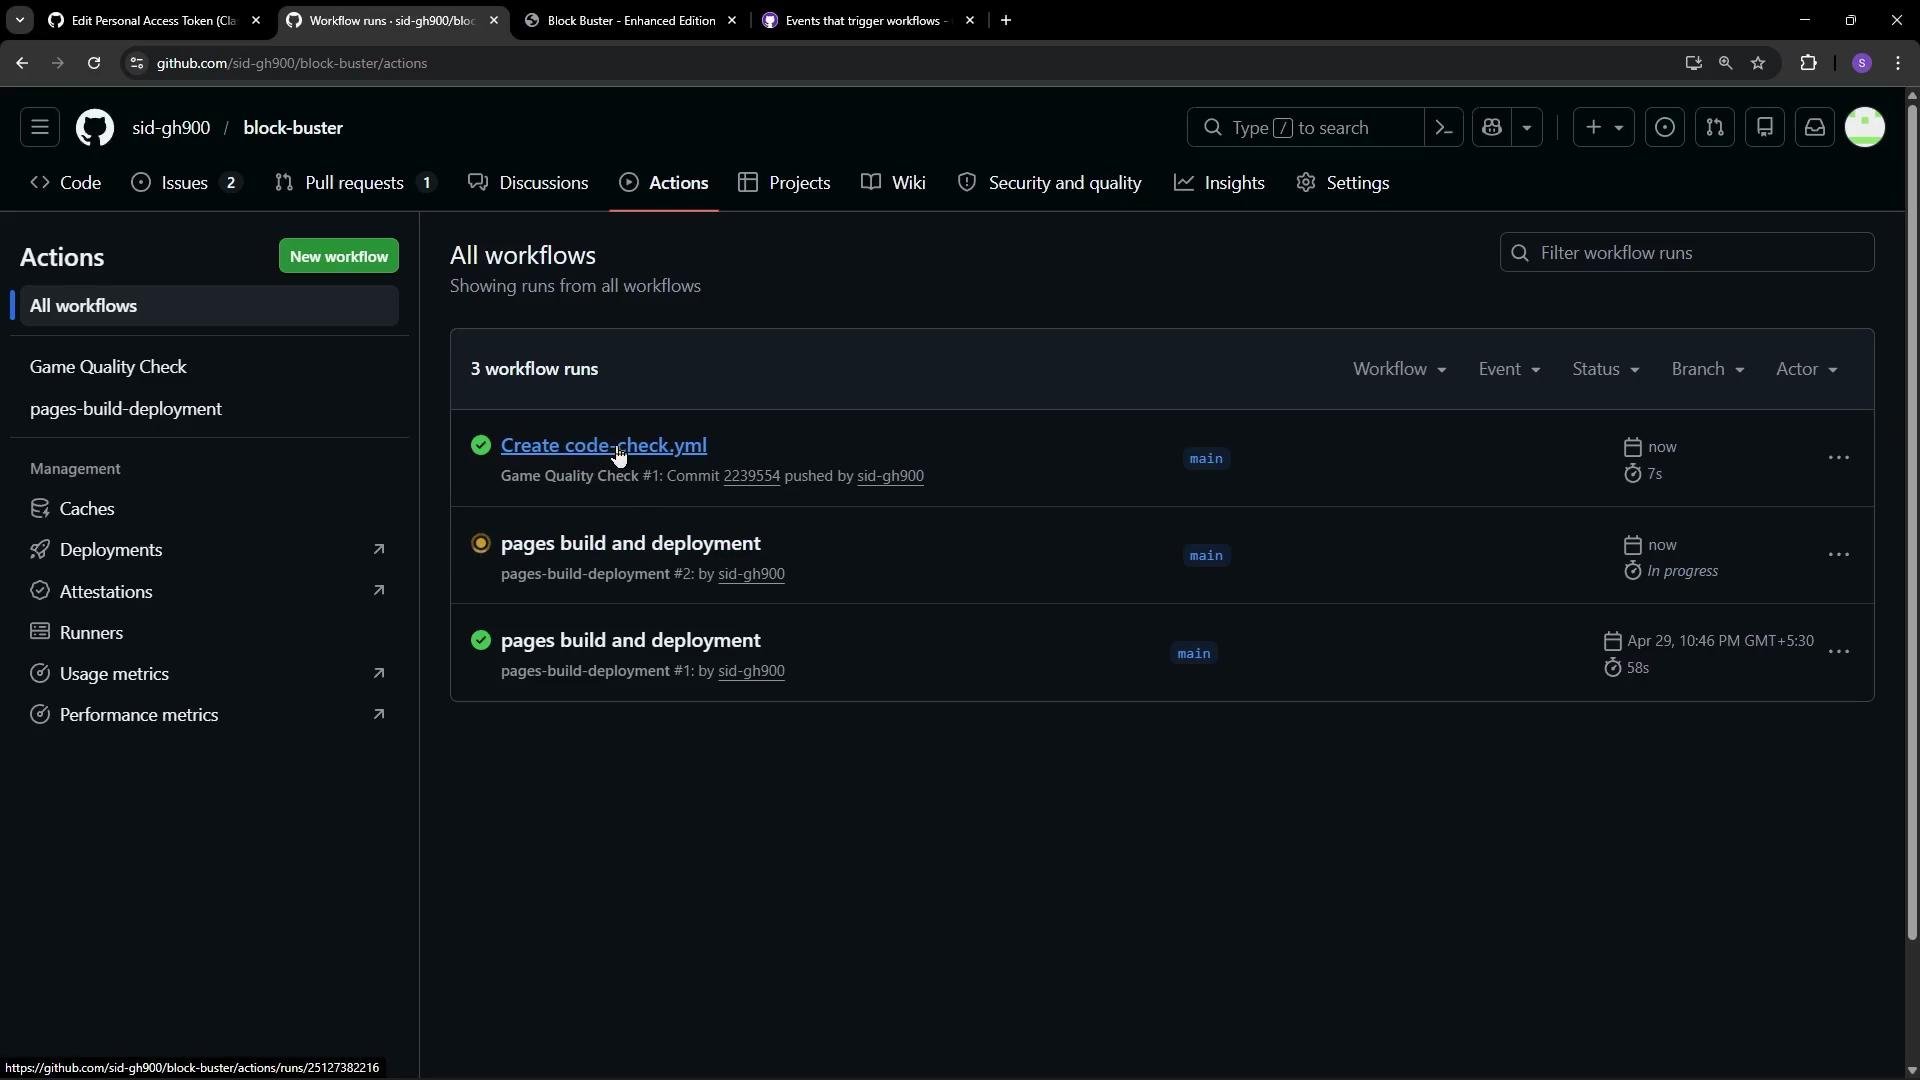Screen dimensions: 1920x1080
Task: Open a new browser tab
Action: click(x=1006, y=20)
